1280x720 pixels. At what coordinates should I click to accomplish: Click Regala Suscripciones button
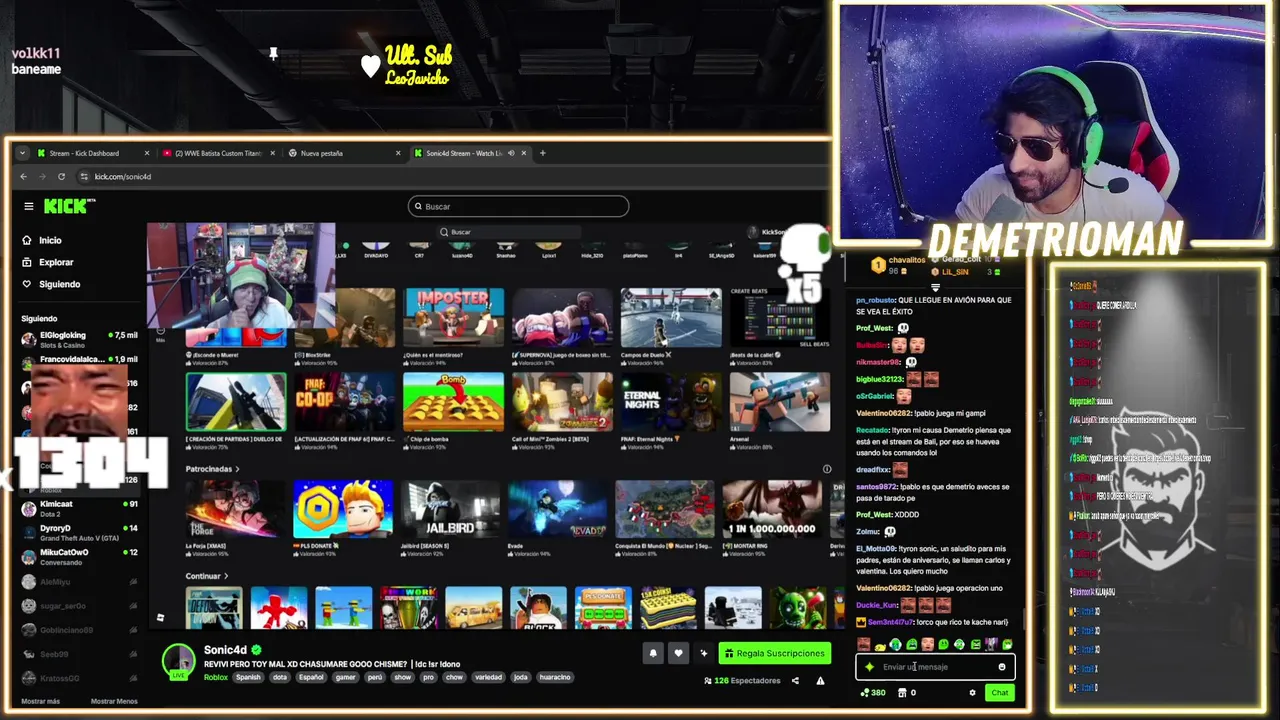point(775,653)
